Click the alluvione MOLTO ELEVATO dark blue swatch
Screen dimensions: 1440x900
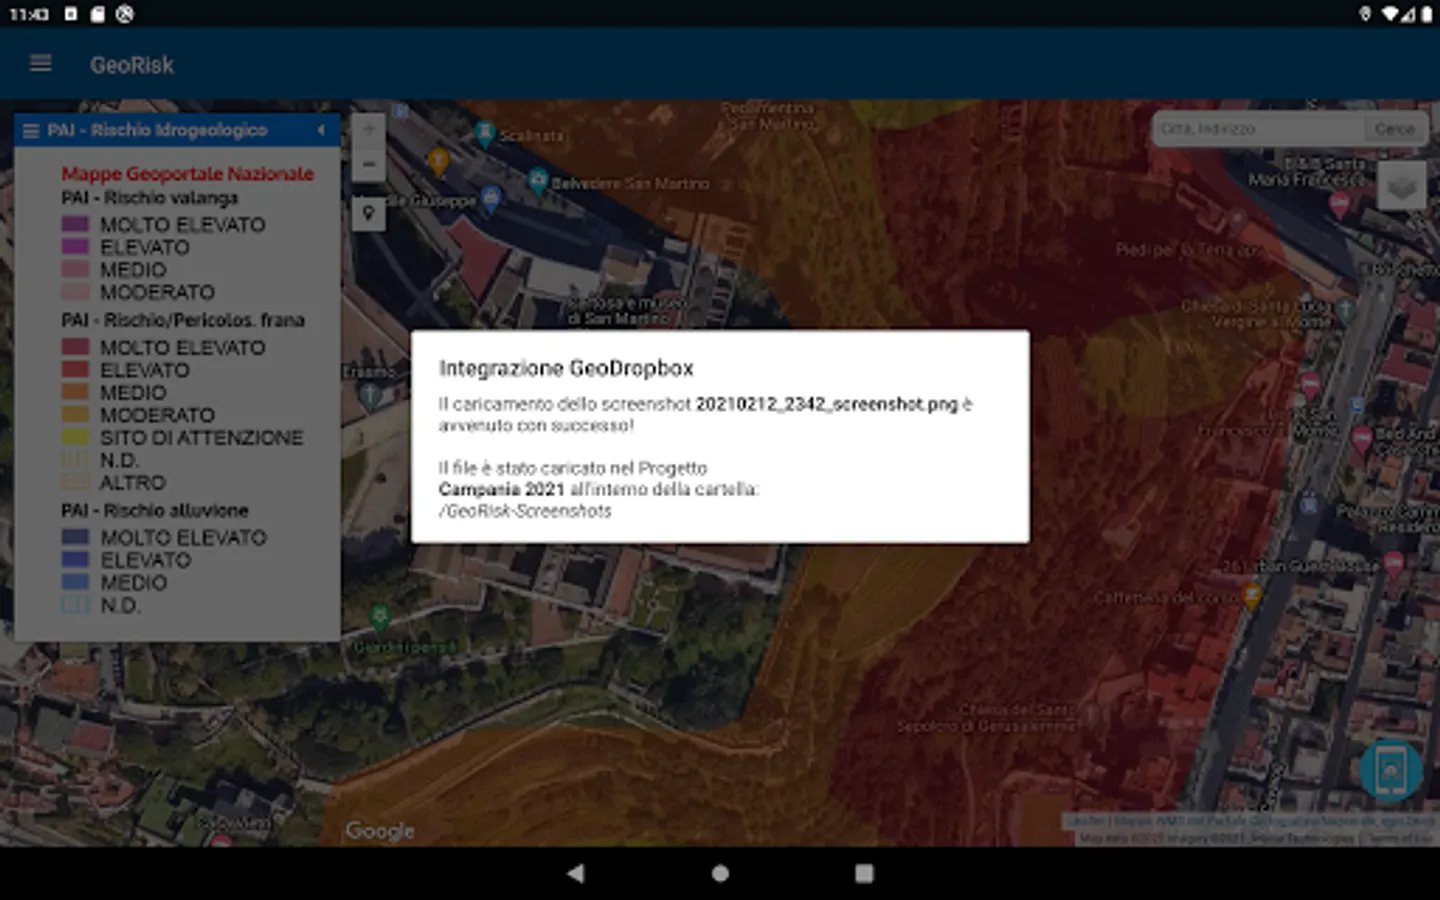(76, 537)
